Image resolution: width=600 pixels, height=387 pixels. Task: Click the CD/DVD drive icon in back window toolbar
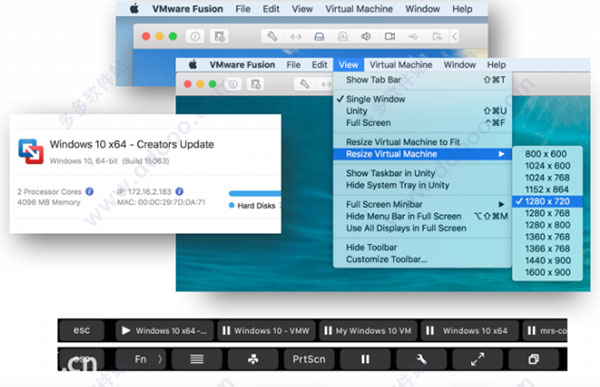343,37
